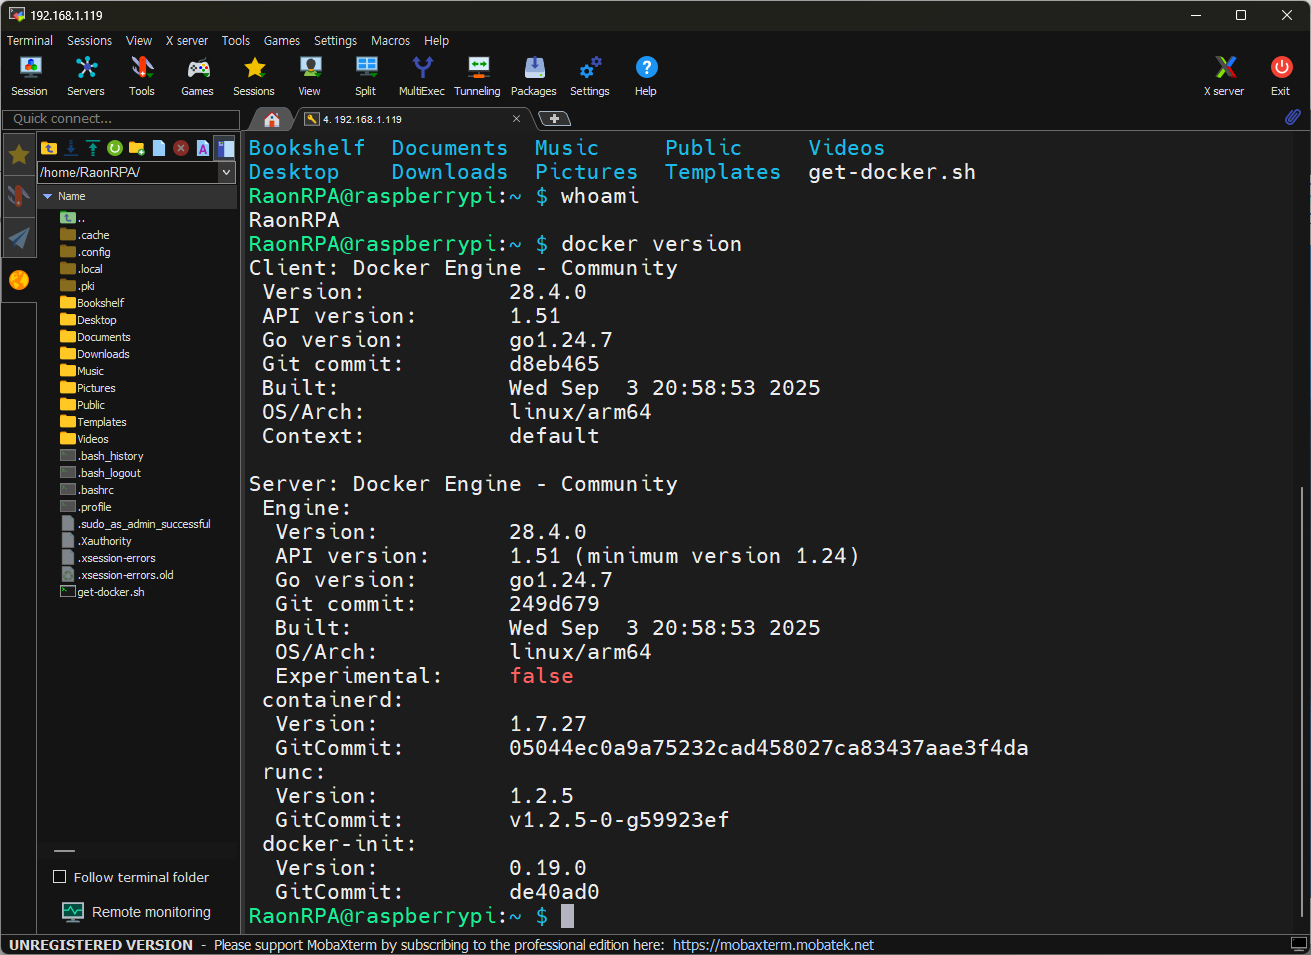Expand the /home/RaonRPA/ path dropdown
1311x955 pixels.
pyautogui.click(x=227, y=172)
